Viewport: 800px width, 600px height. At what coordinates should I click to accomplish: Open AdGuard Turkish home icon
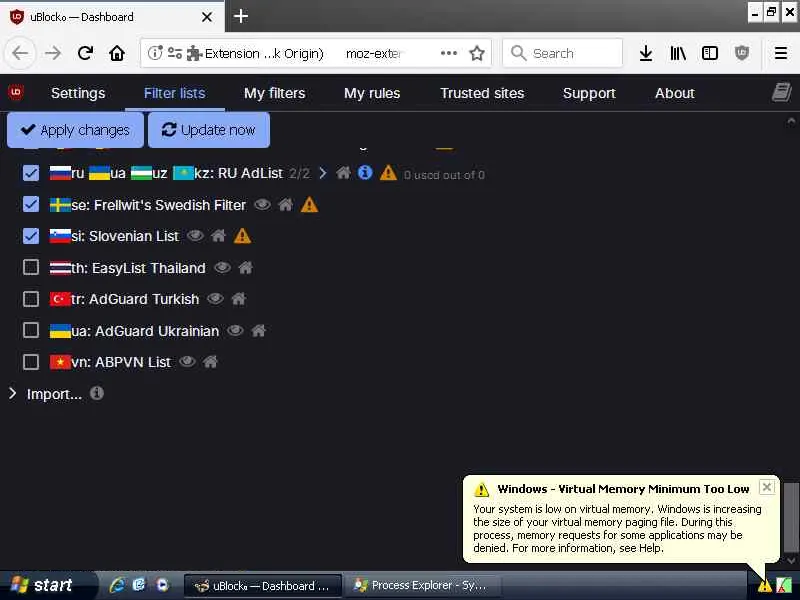[x=239, y=299]
